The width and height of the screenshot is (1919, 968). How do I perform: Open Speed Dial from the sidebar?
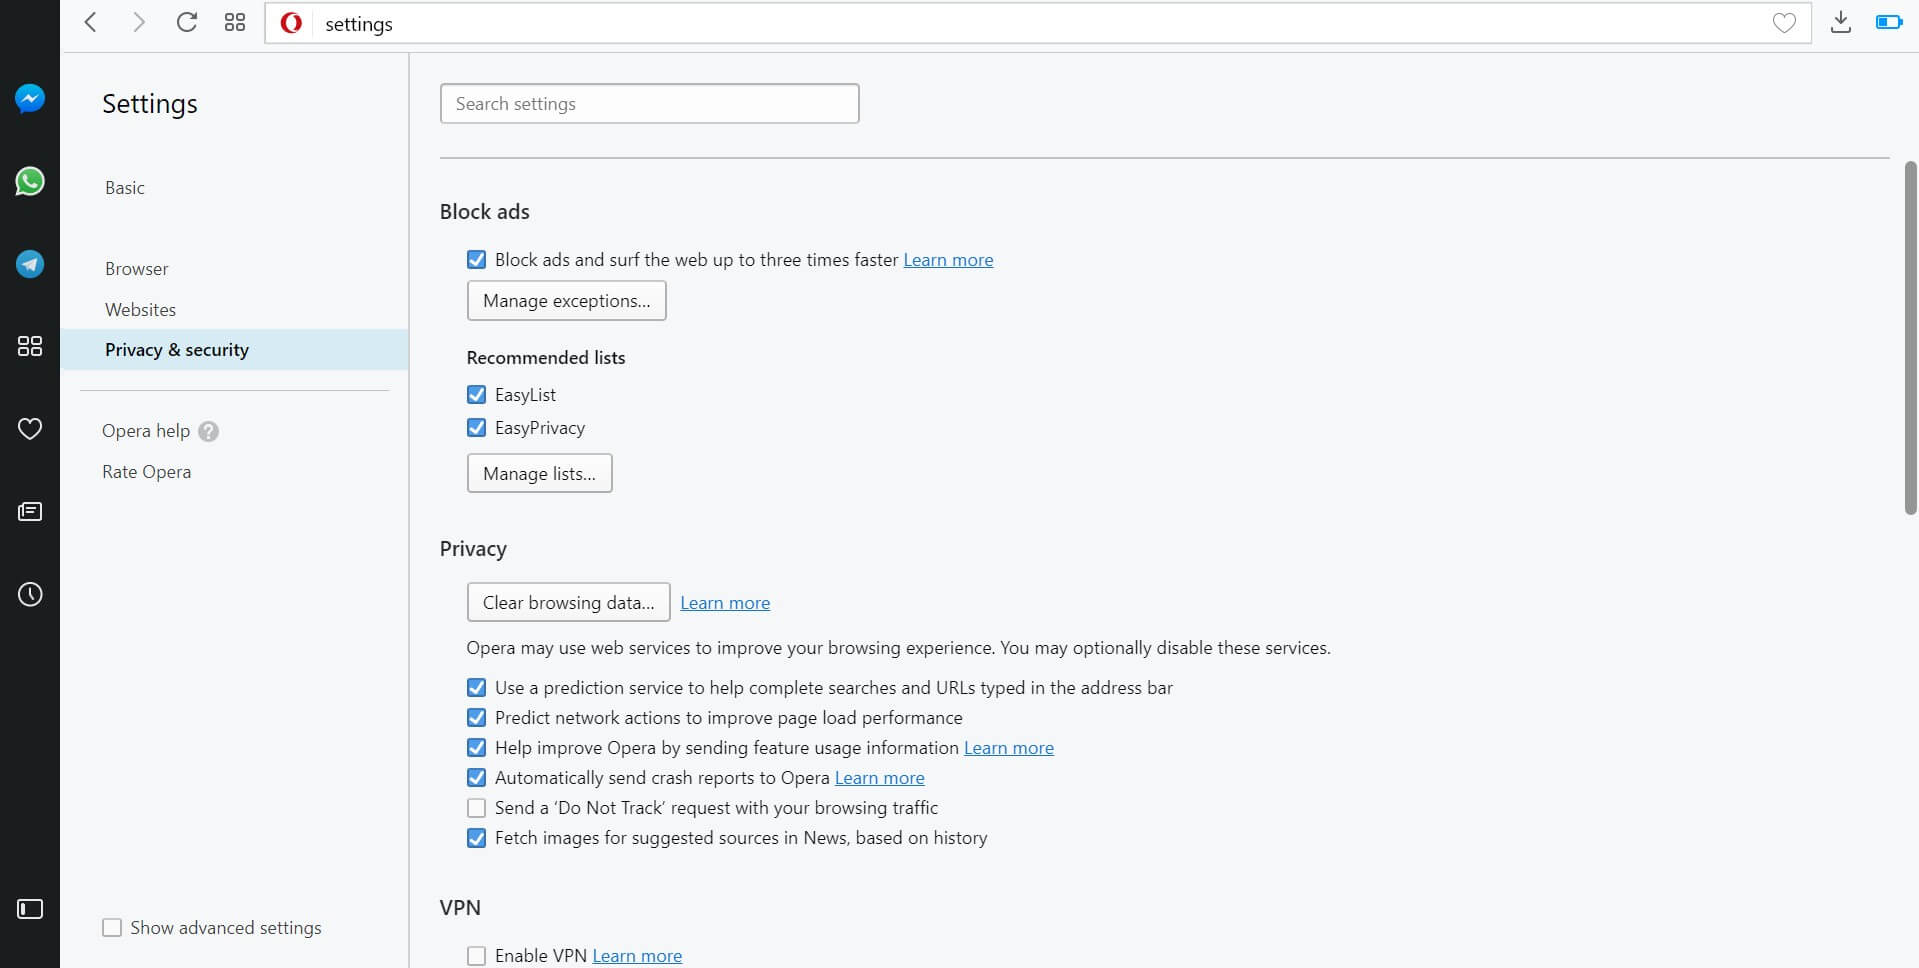tap(30, 346)
